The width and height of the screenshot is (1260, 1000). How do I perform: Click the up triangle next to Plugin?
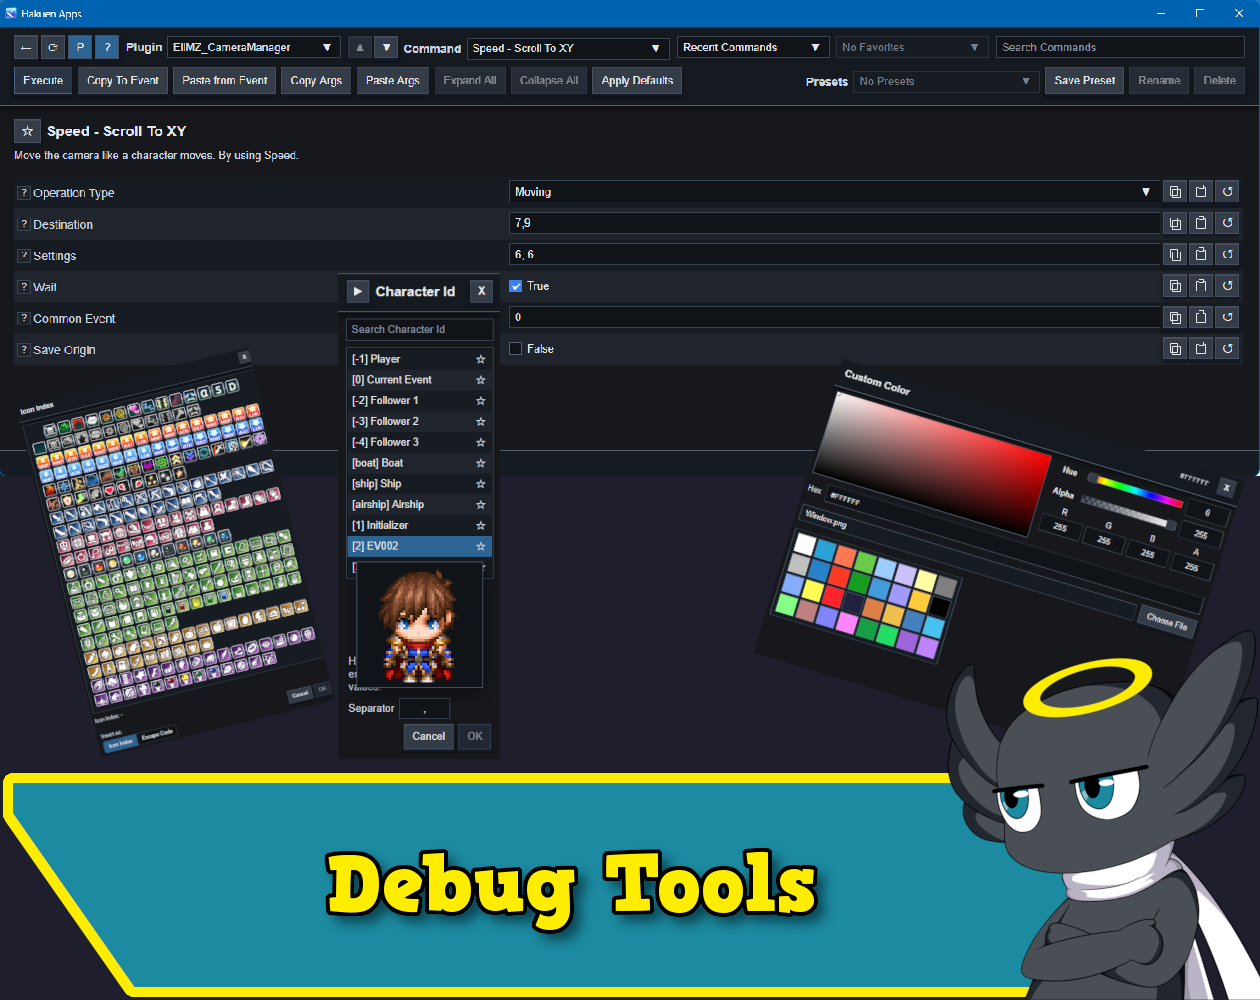pos(359,47)
